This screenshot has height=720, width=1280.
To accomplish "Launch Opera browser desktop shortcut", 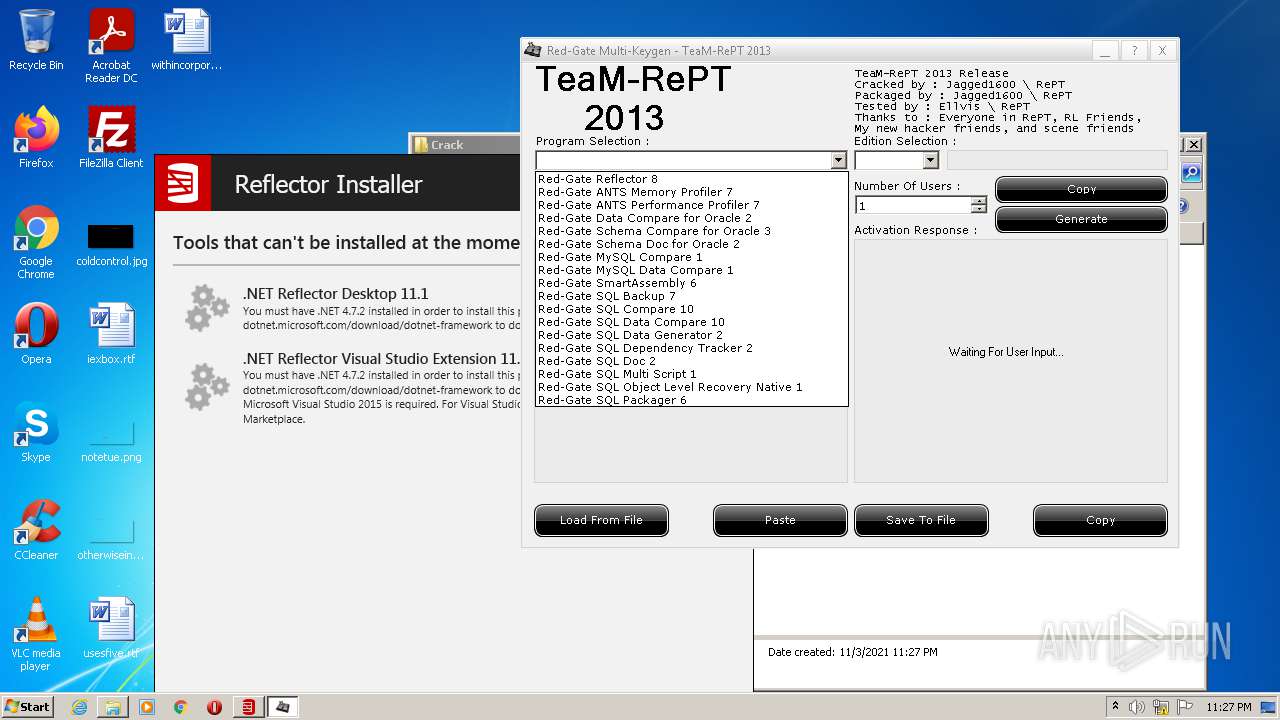I will tap(36, 334).
